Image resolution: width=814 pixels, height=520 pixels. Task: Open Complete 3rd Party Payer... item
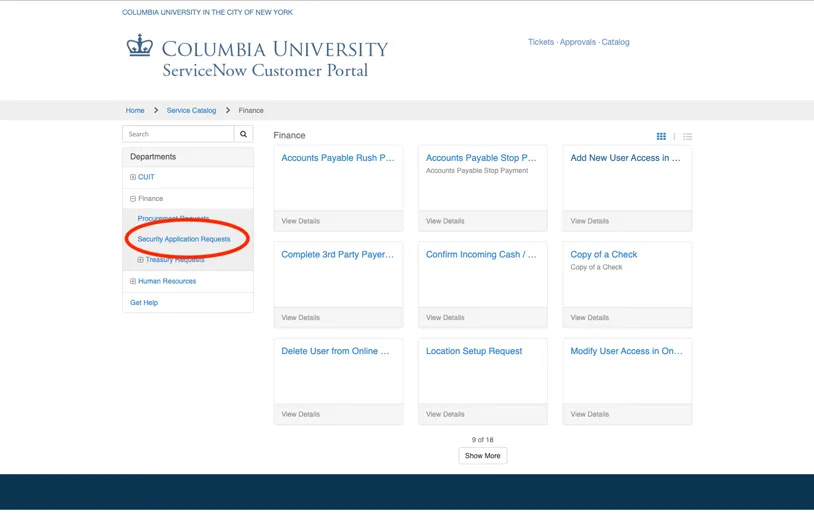(x=337, y=254)
